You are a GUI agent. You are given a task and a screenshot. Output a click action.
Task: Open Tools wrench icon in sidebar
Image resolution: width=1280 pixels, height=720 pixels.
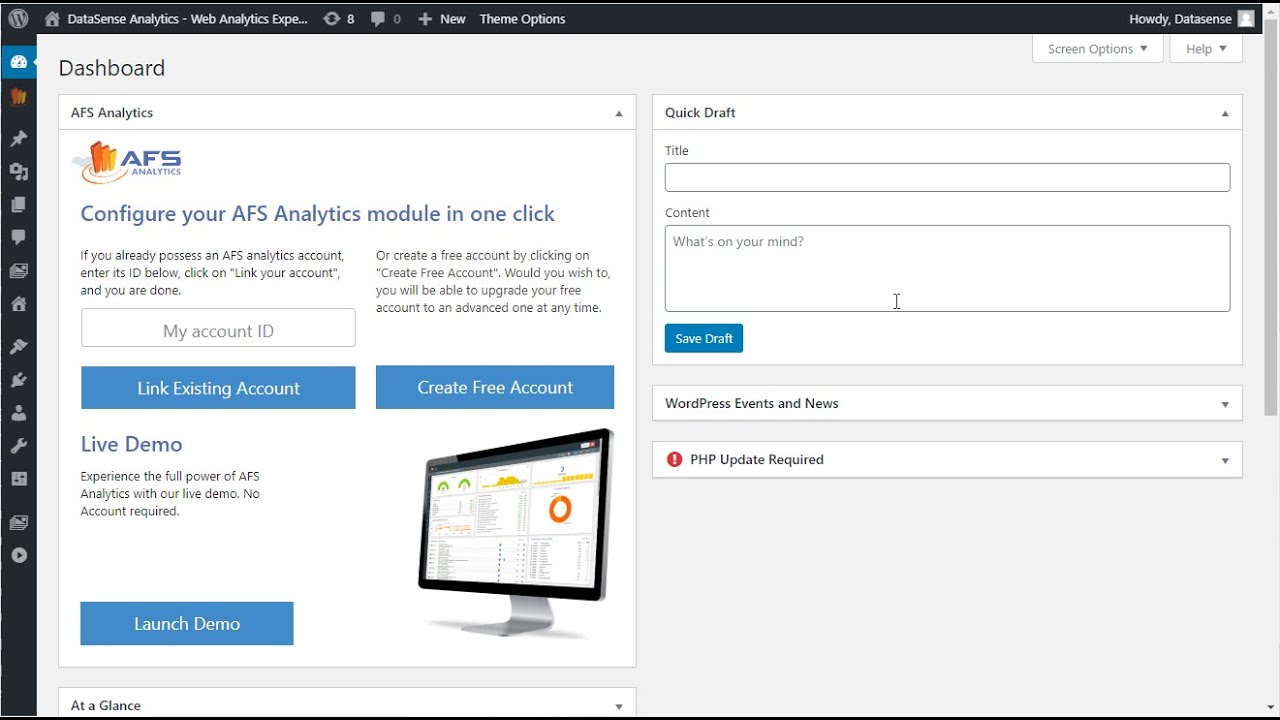[18, 445]
